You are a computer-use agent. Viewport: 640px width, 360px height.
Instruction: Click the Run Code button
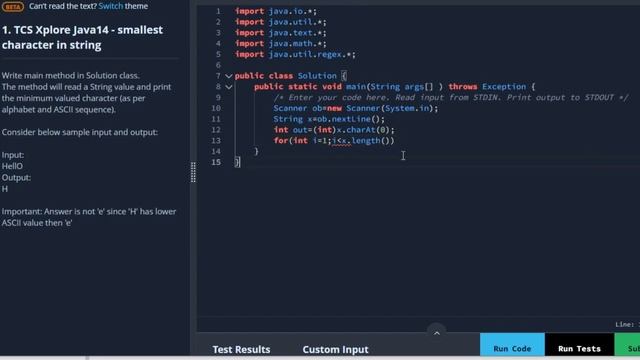pos(512,345)
